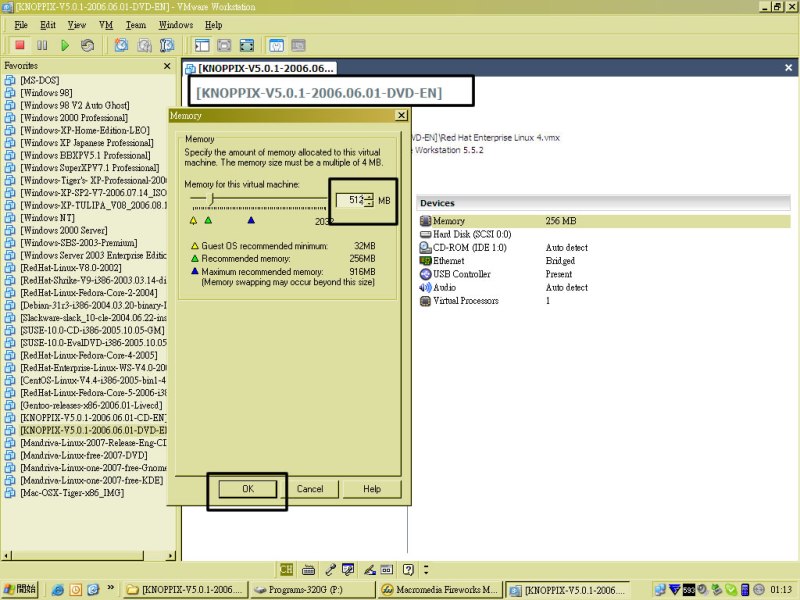Image resolution: width=800 pixels, height=600 pixels.
Task: Click the Help button in Memory dialog
Action: tap(372, 489)
